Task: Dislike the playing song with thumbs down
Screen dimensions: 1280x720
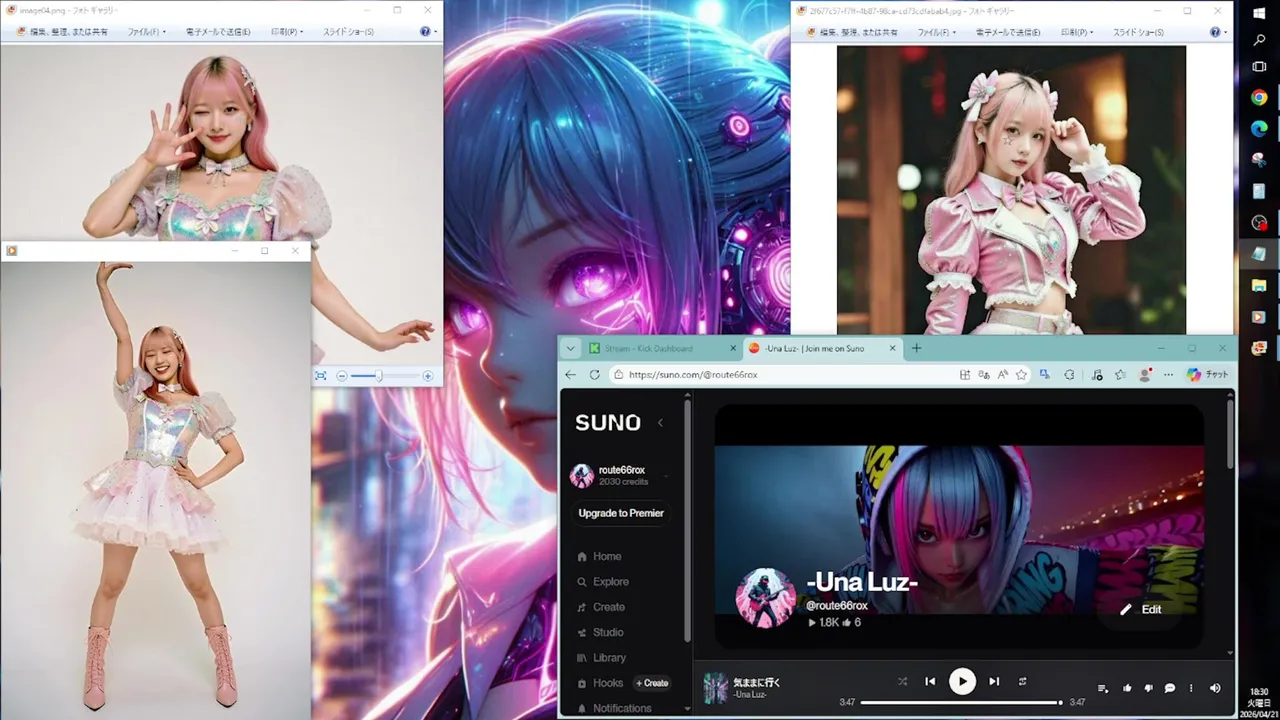Action: tap(1148, 688)
